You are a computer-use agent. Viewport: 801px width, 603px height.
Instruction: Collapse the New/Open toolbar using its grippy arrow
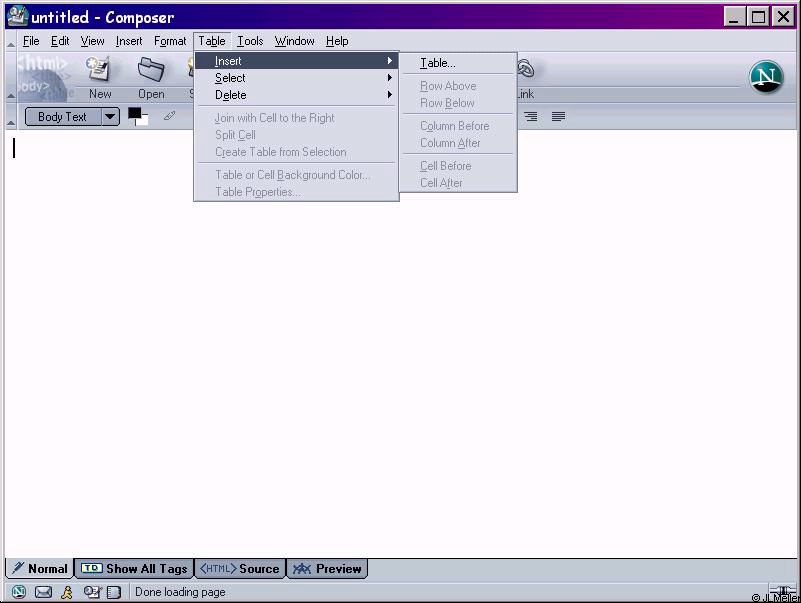click(x=11, y=95)
